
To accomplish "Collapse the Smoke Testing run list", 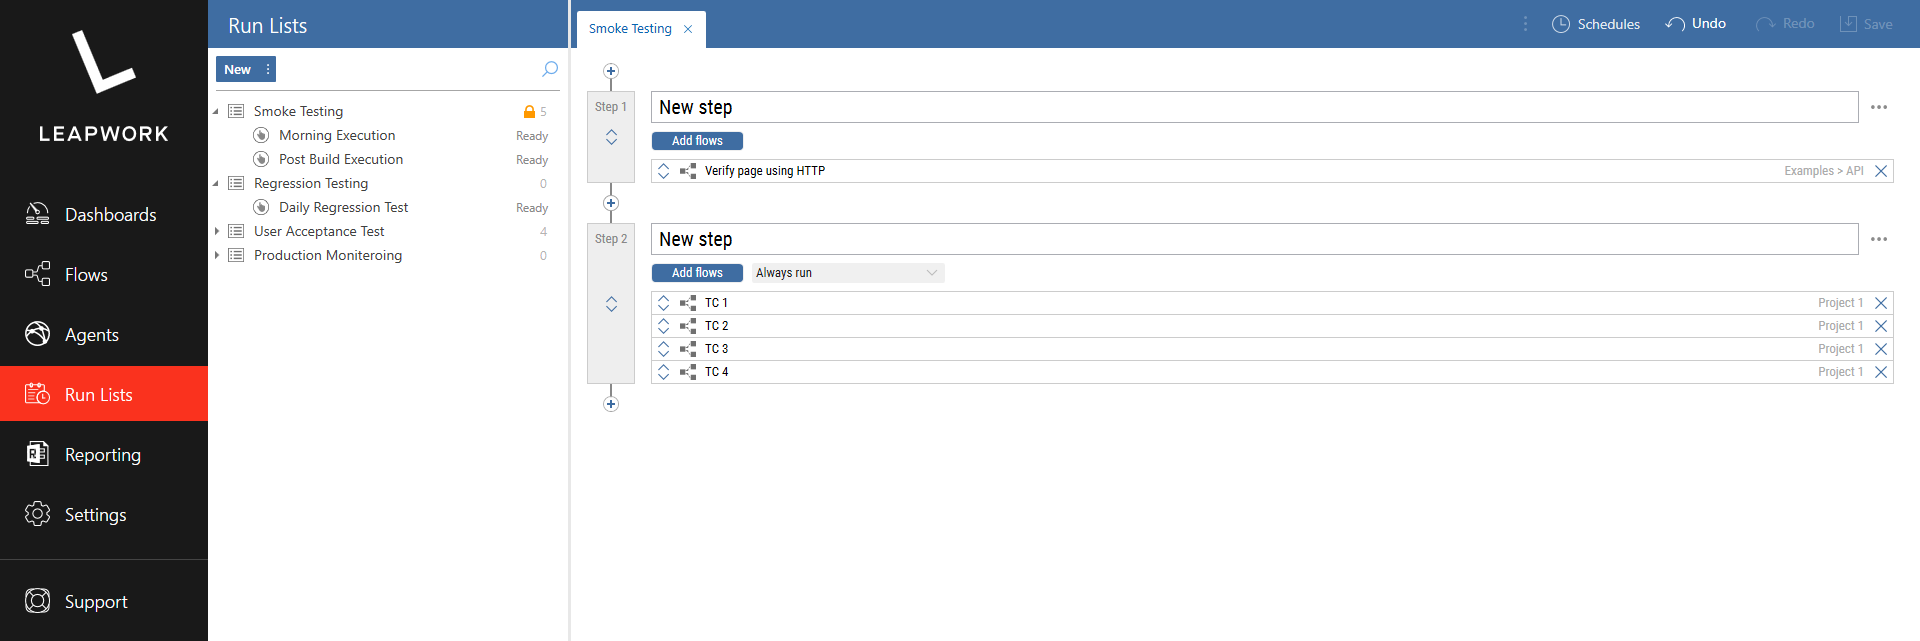I will (215, 111).
